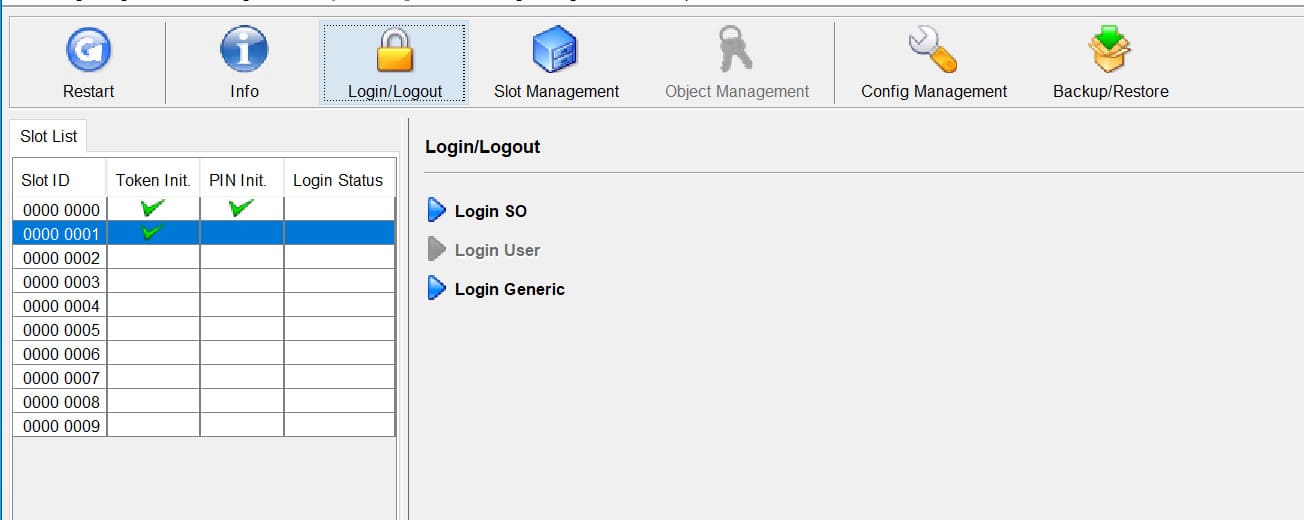Click PIN Init. checkmark for slot 0000 0000
Viewport: 1304px width, 520px height.
[241, 209]
